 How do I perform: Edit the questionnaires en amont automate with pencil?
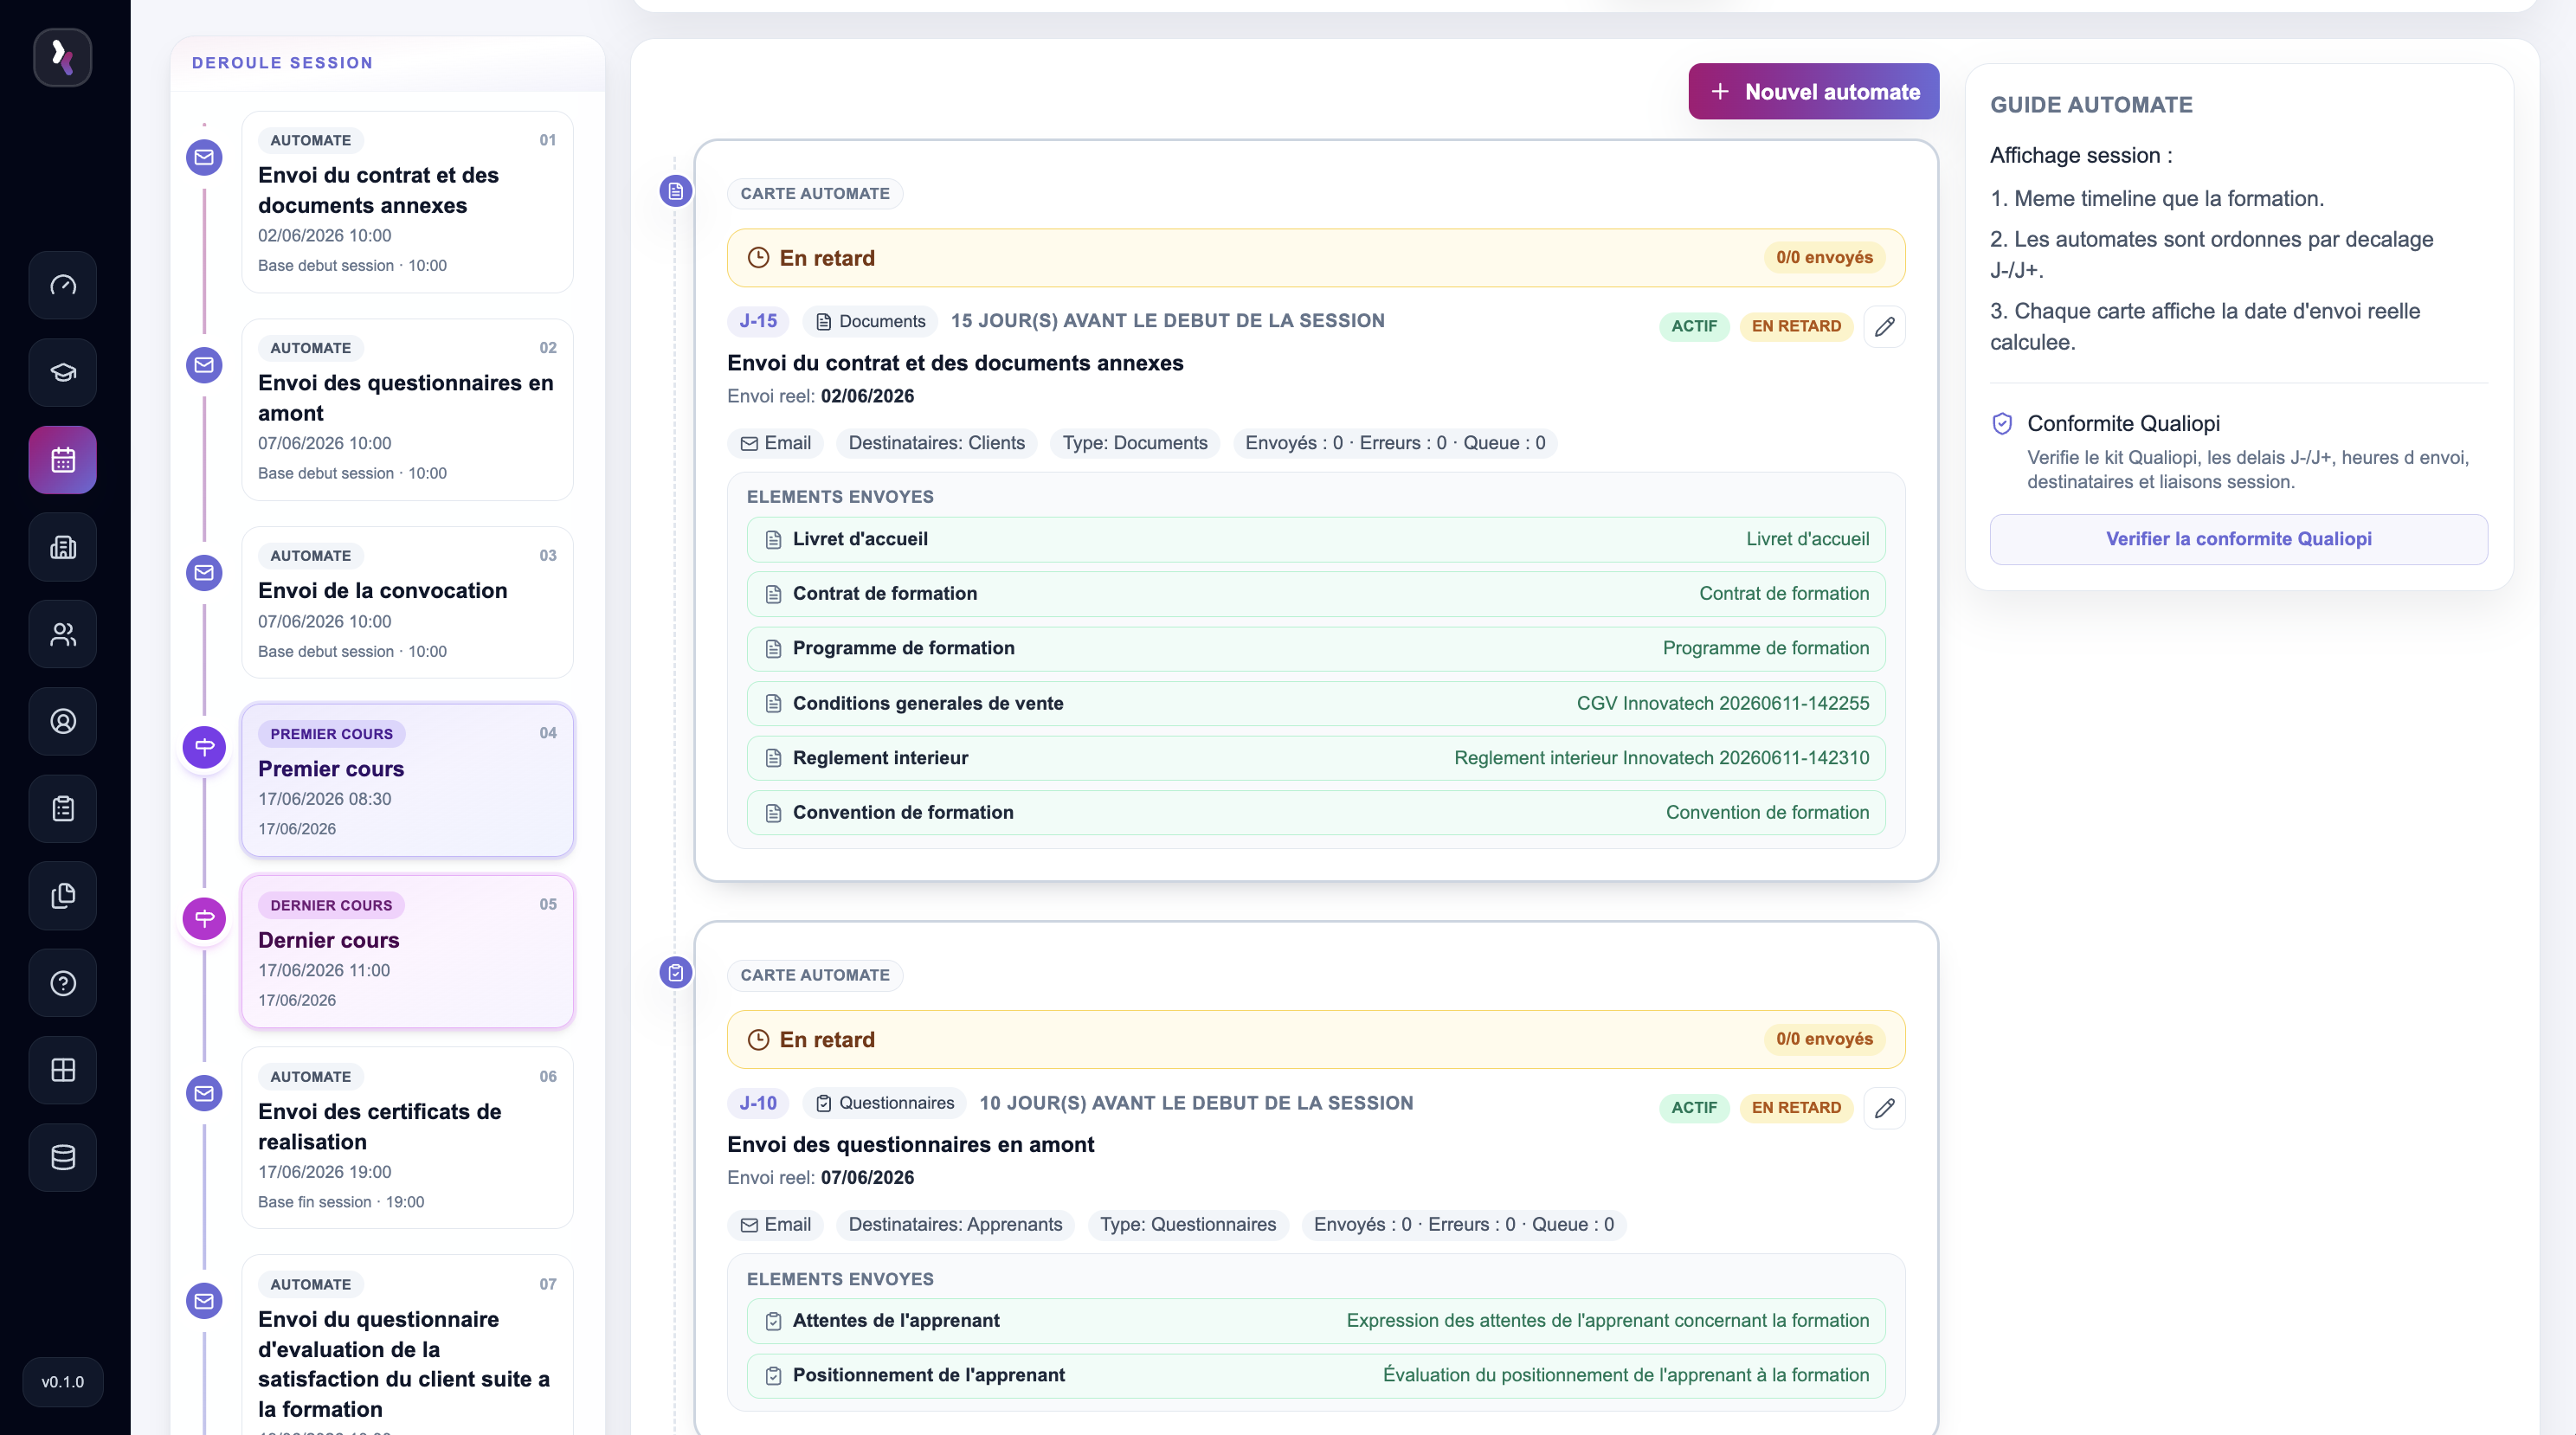[1884, 1108]
